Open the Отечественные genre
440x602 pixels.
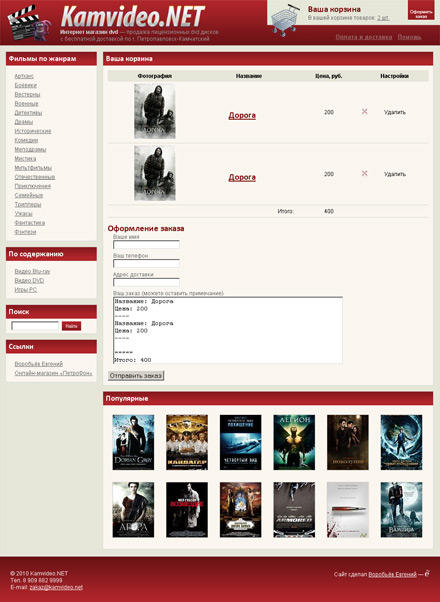point(35,177)
